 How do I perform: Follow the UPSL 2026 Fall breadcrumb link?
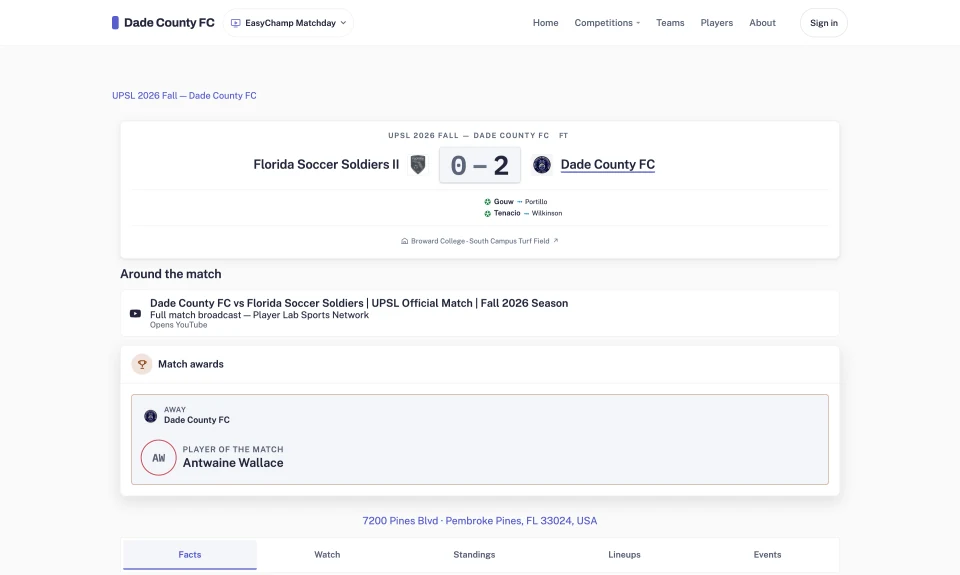(x=184, y=96)
